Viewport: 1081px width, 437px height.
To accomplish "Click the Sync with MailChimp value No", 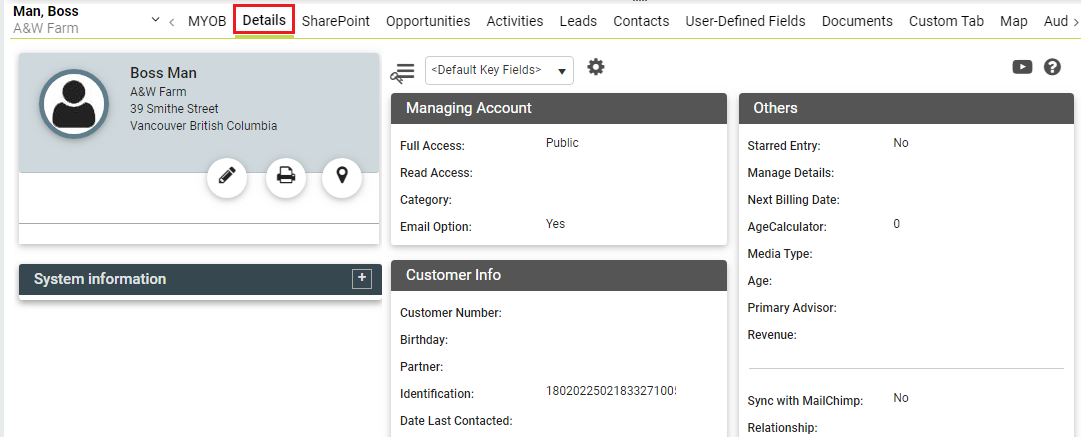I will click(x=901, y=398).
